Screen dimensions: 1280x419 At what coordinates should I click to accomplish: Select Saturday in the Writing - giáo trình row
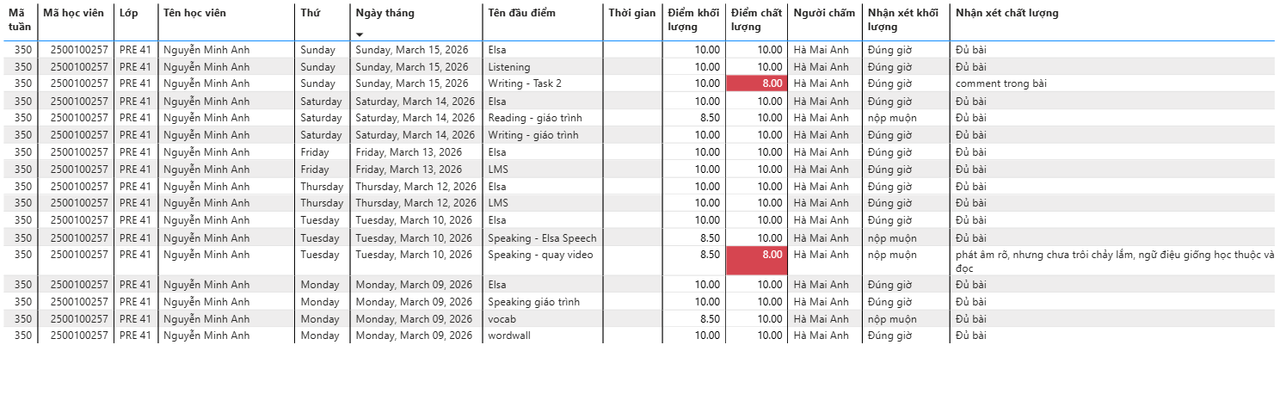[x=321, y=135]
